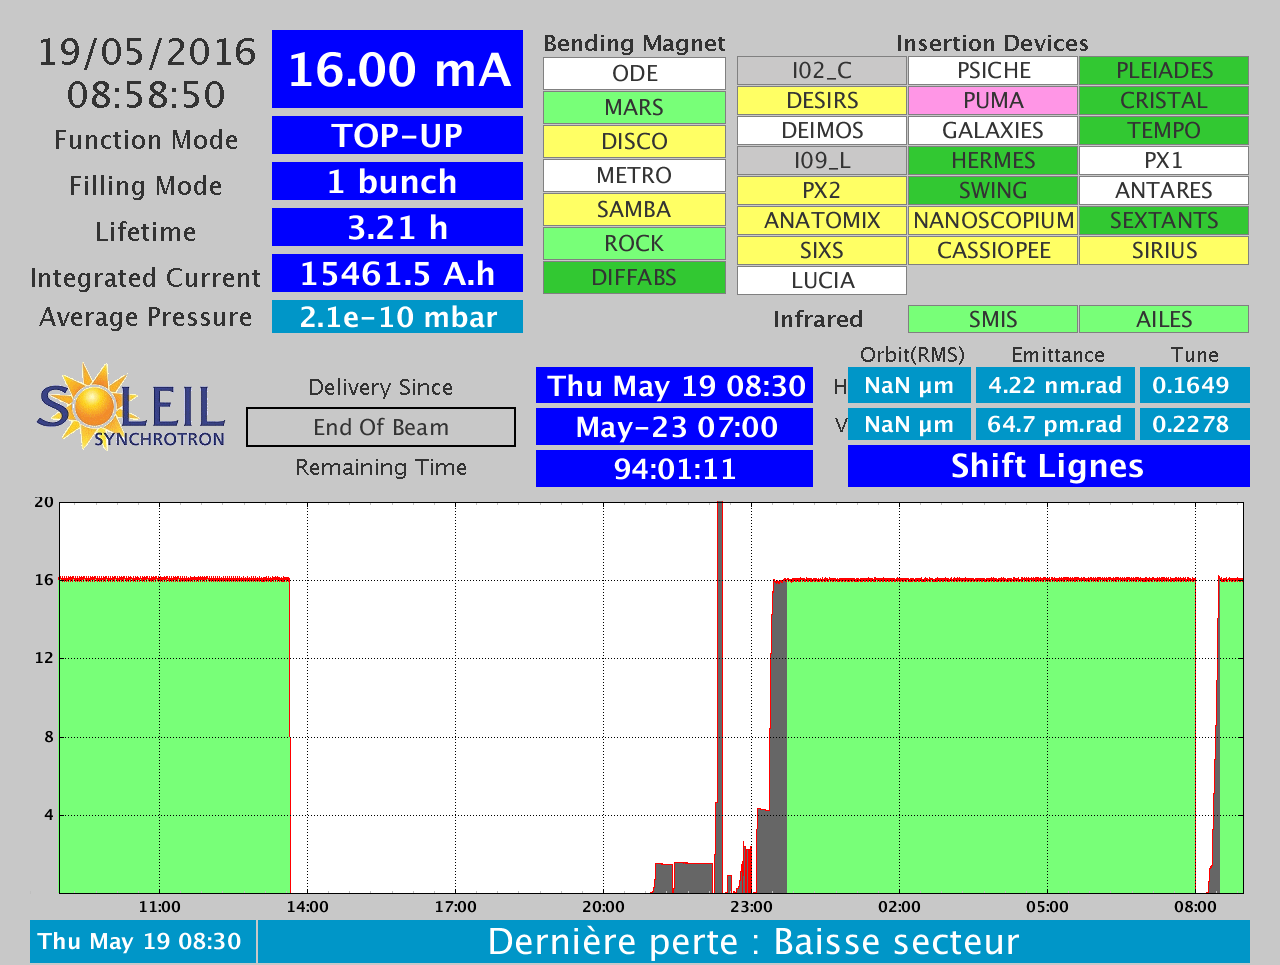Click the 19/05/2016 date display
Screen dimensions: 1280x965
tap(147, 52)
